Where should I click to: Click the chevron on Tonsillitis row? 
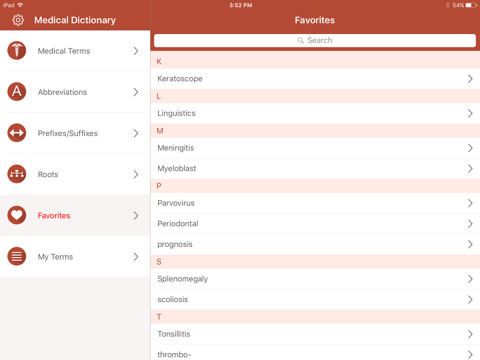tap(470, 334)
